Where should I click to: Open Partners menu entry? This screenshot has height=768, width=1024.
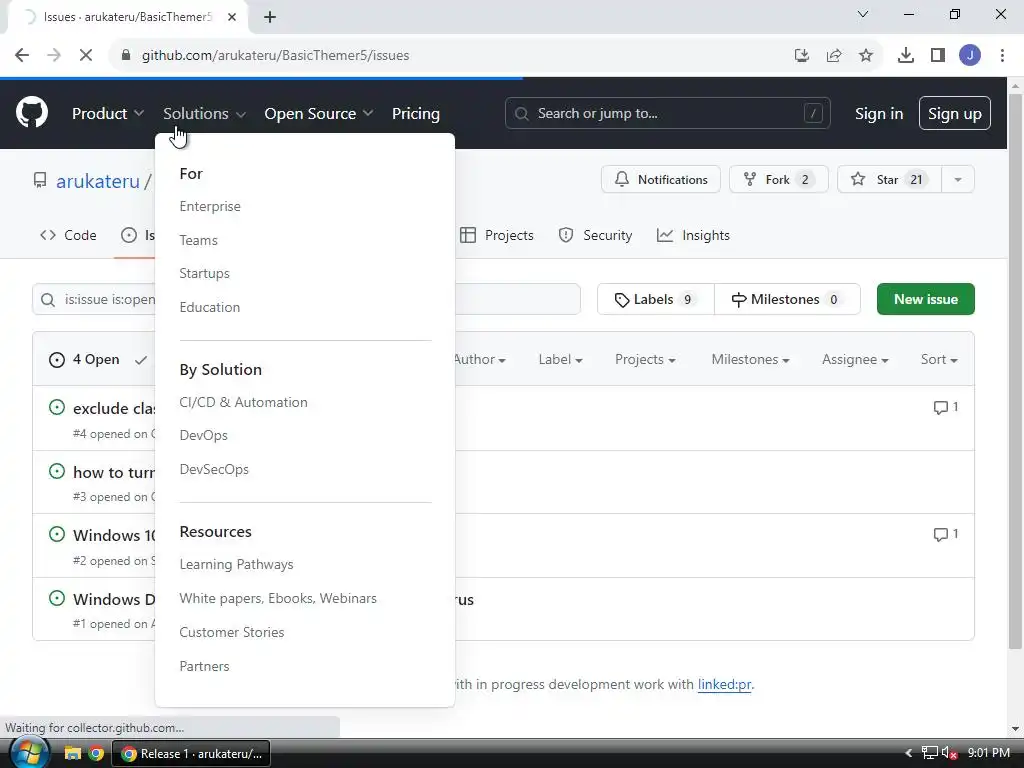tap(204, 666)
